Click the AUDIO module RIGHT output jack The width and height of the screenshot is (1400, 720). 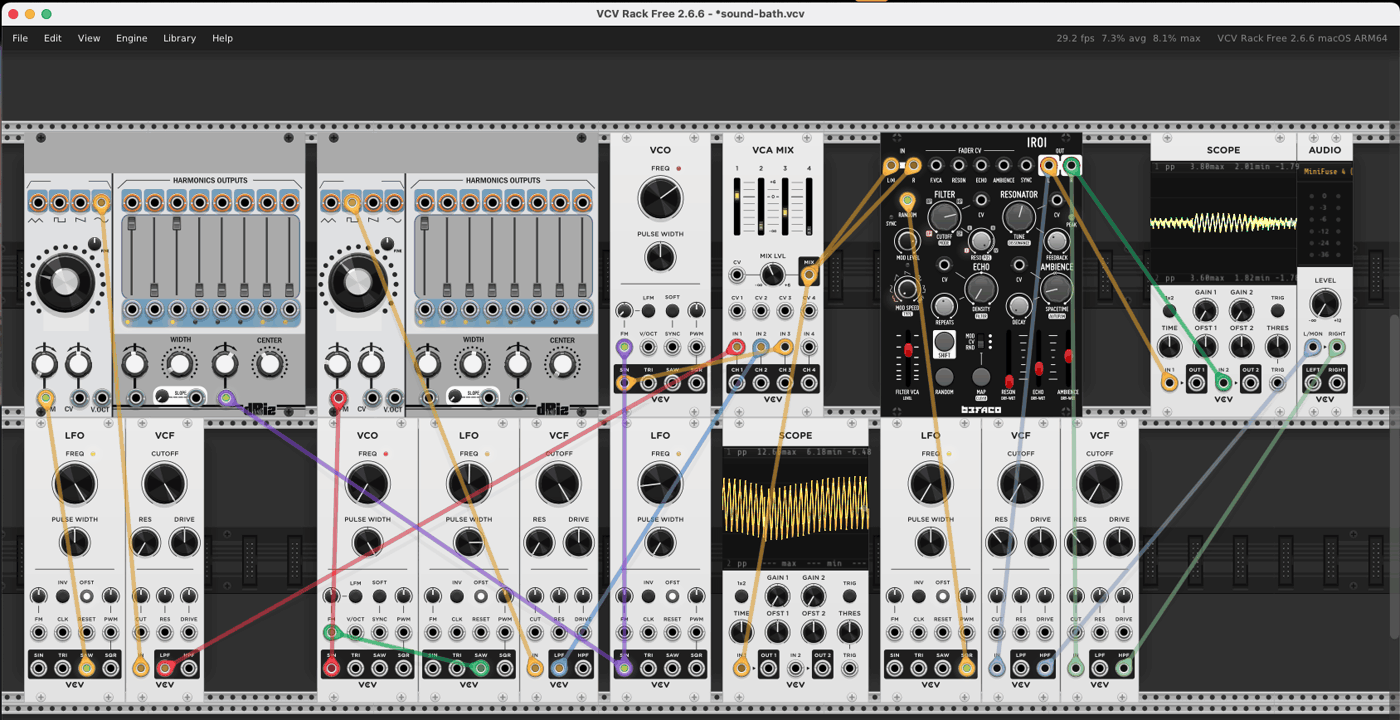click(x=1337, y=381)
